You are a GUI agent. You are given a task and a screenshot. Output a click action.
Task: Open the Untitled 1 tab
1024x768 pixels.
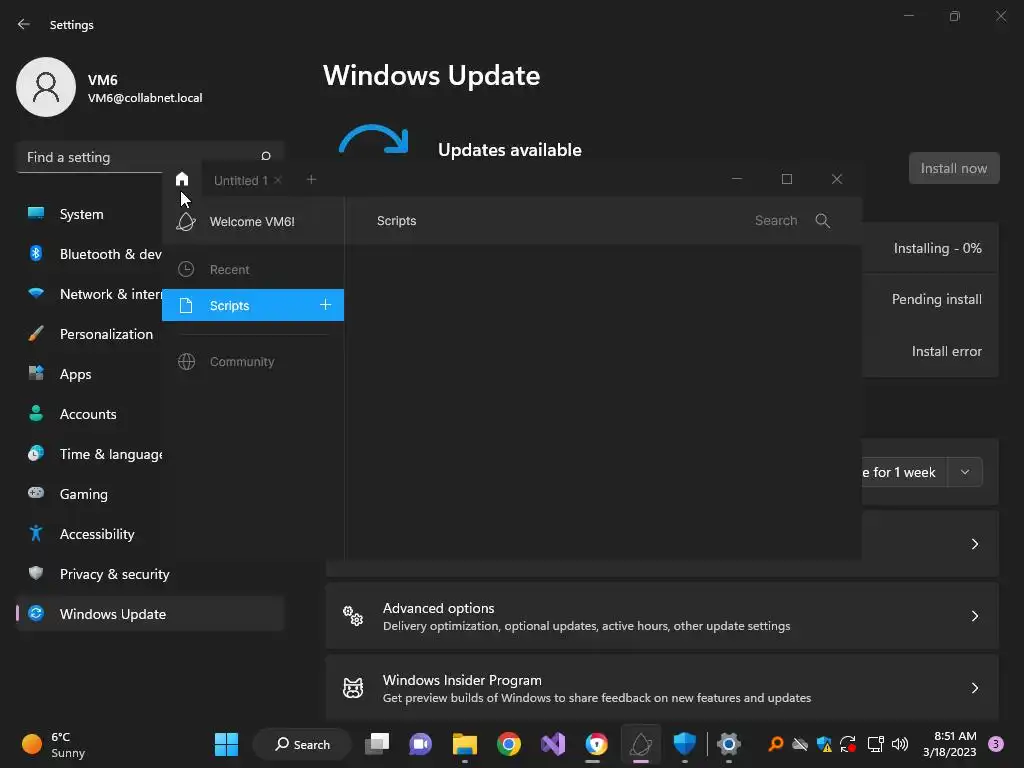pyautogui.click(x=240, y=180)
